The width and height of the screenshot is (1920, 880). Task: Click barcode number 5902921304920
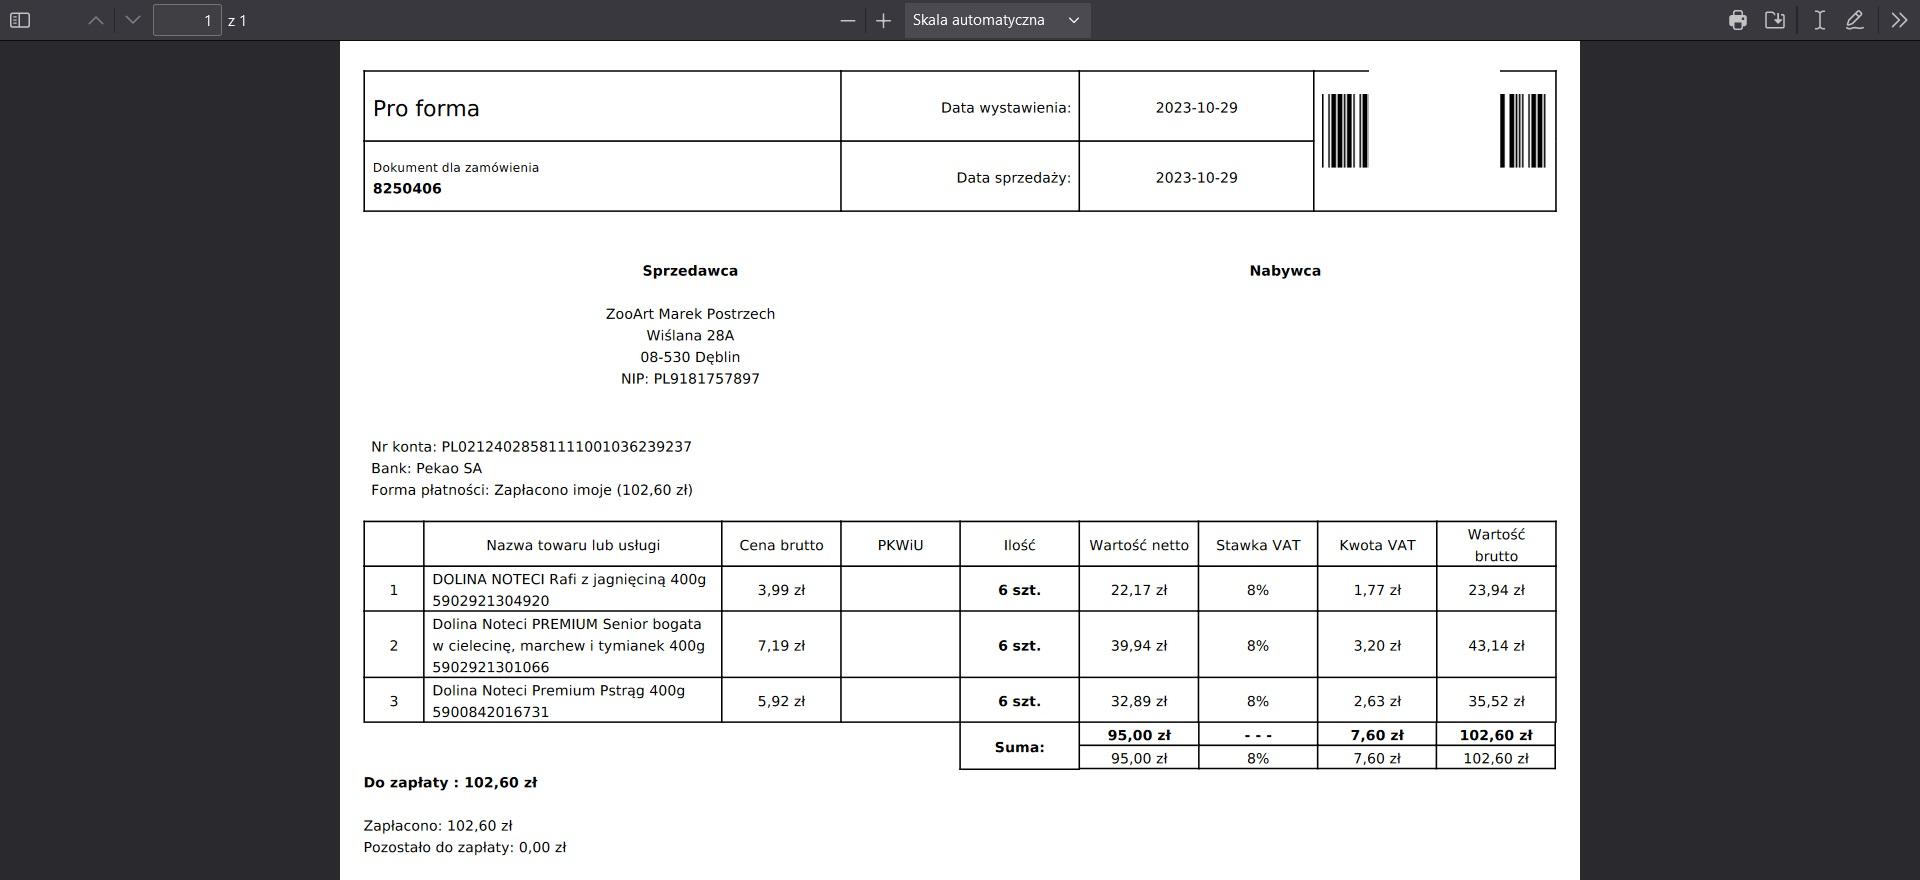click(x=491, y=601)
